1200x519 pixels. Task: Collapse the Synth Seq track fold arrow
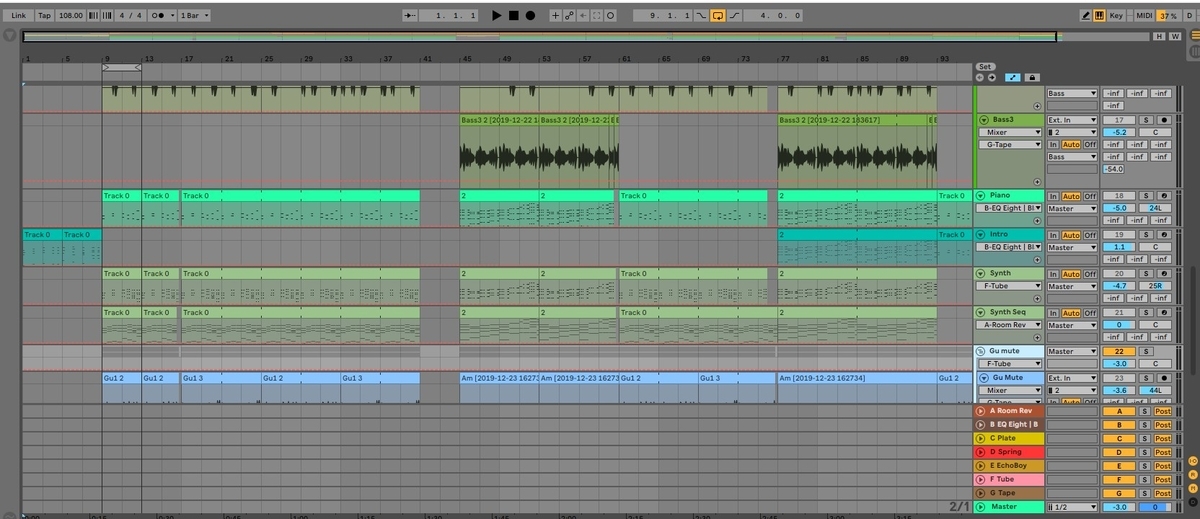980,313
